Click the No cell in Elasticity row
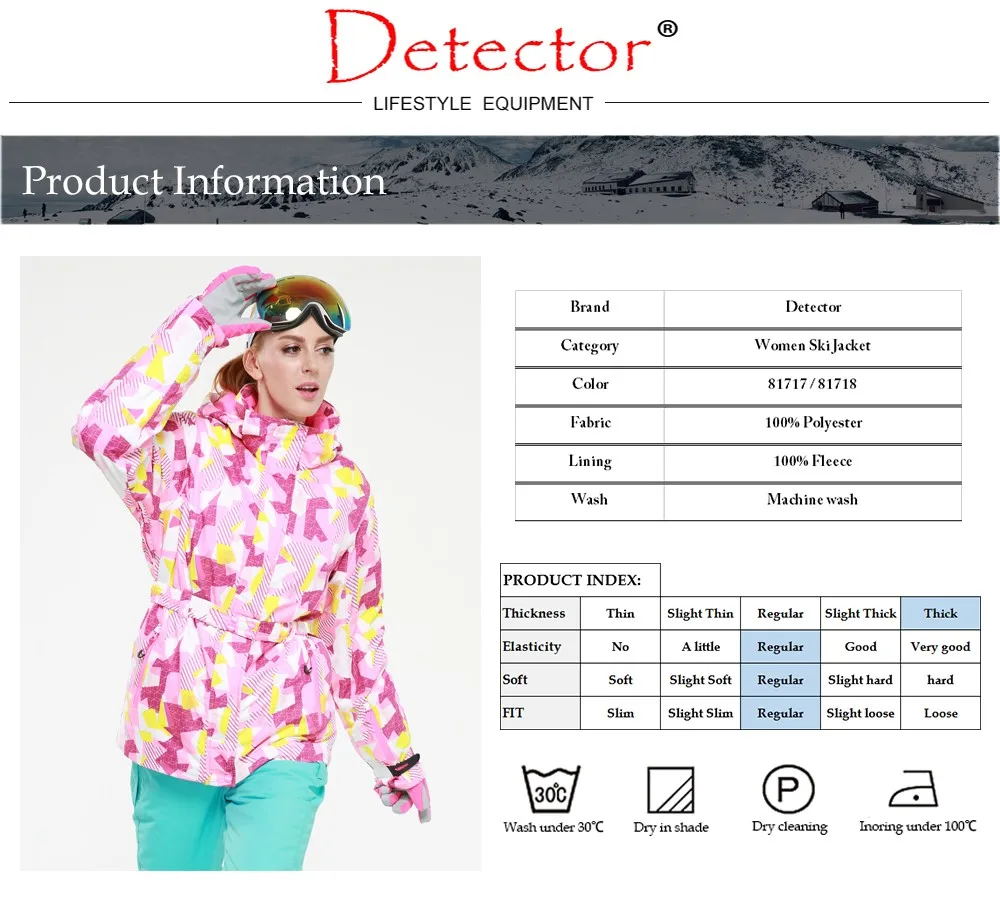This screenshot has height=901, width=1000. click(620, 647)
